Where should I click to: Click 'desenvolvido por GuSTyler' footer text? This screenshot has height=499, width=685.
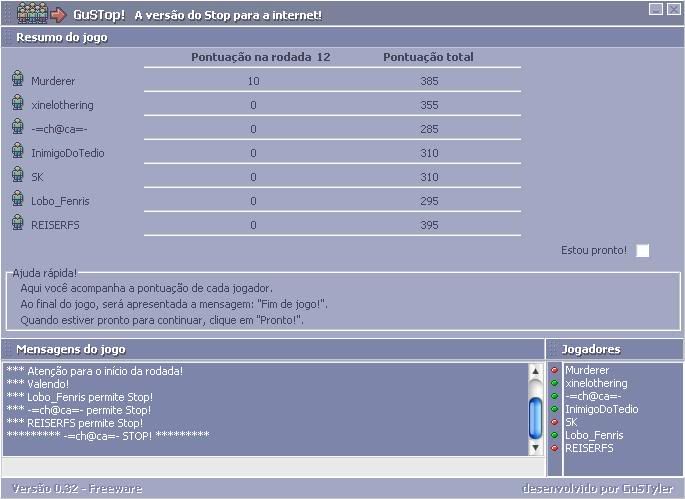[598, 489]
